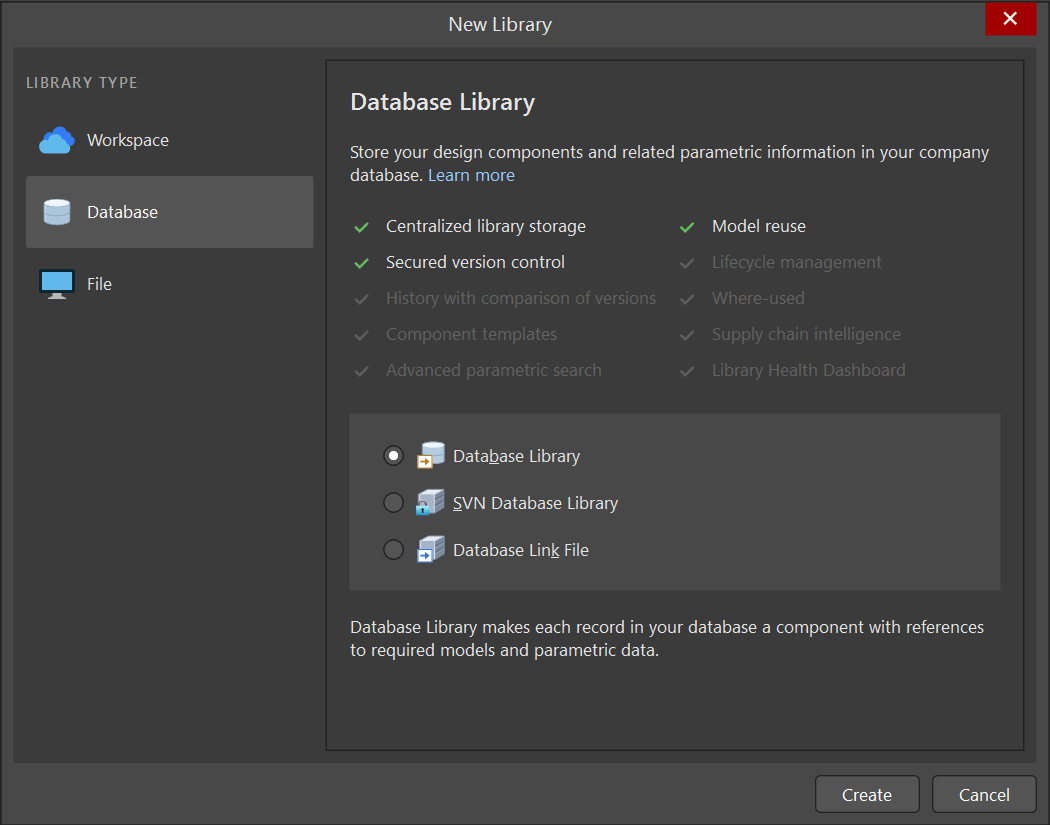Close the New Library dialog
Image resolution: width=1050 pixels, height=825 pixels.
point(1010,19)
